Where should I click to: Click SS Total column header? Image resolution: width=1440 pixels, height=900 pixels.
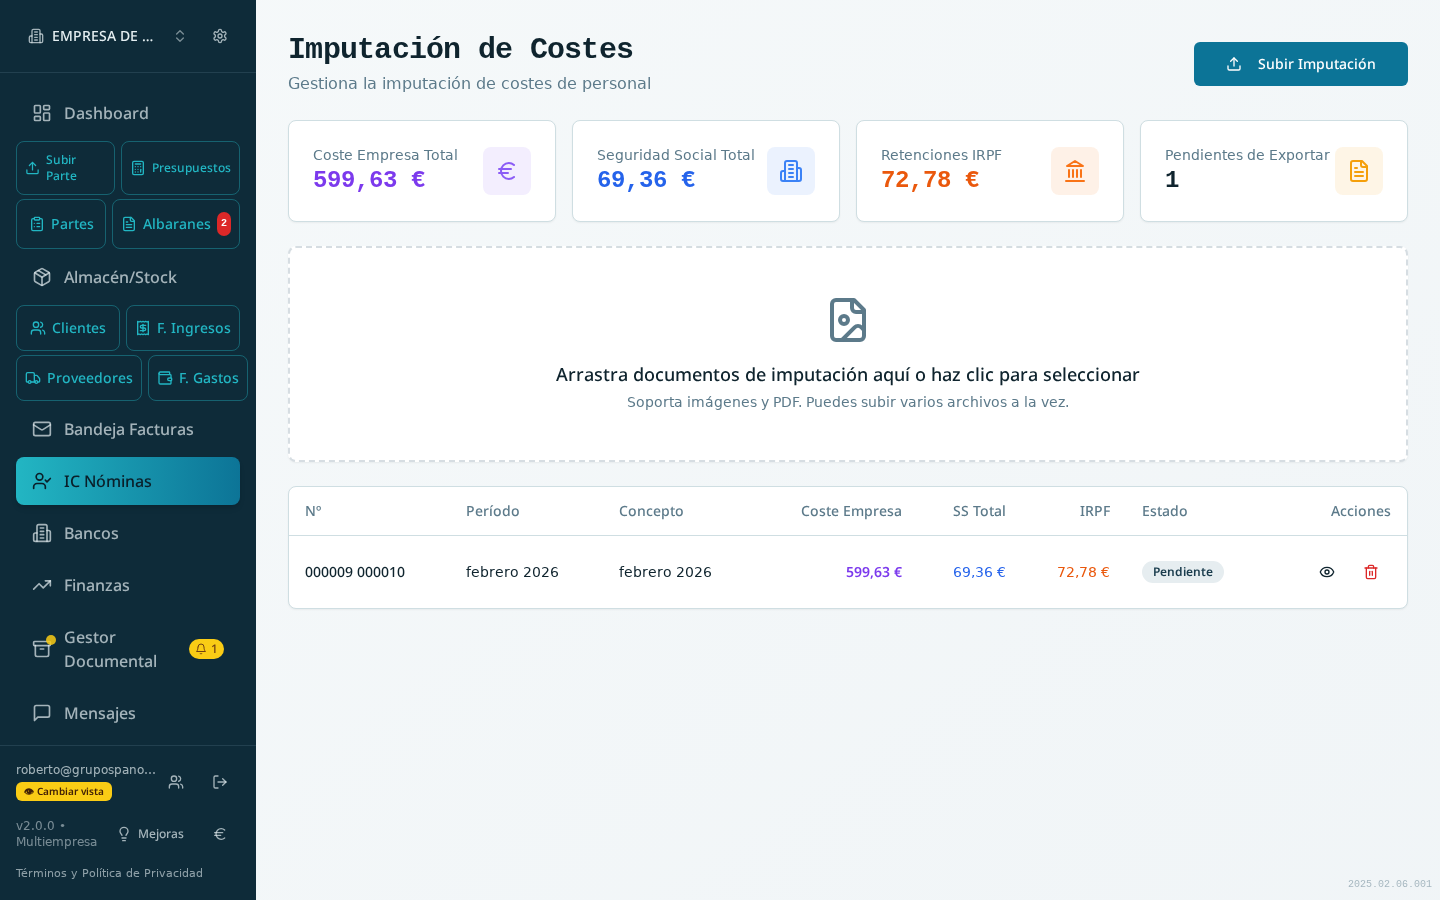pyautogui.click(x=979, y=511)
